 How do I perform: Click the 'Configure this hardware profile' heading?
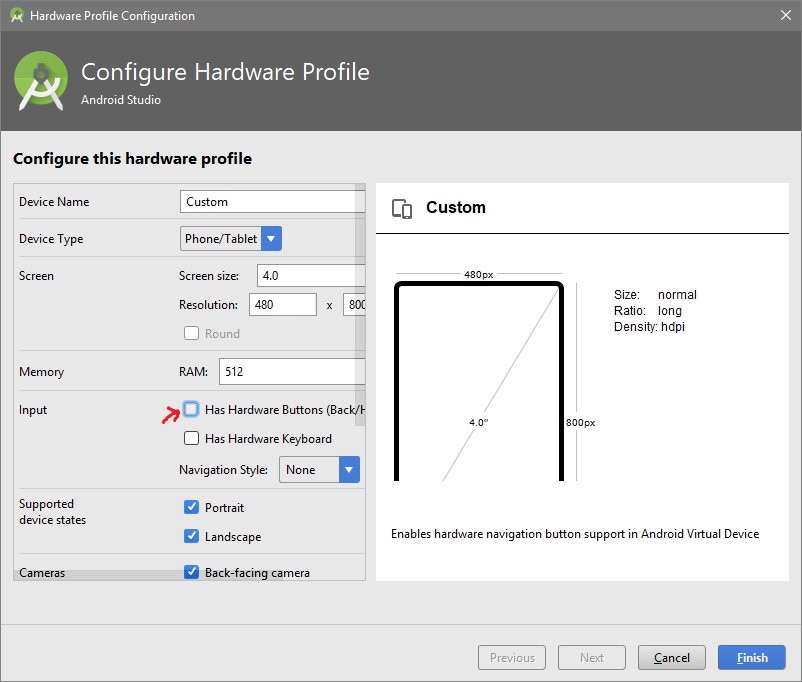[x=132, y=159]
